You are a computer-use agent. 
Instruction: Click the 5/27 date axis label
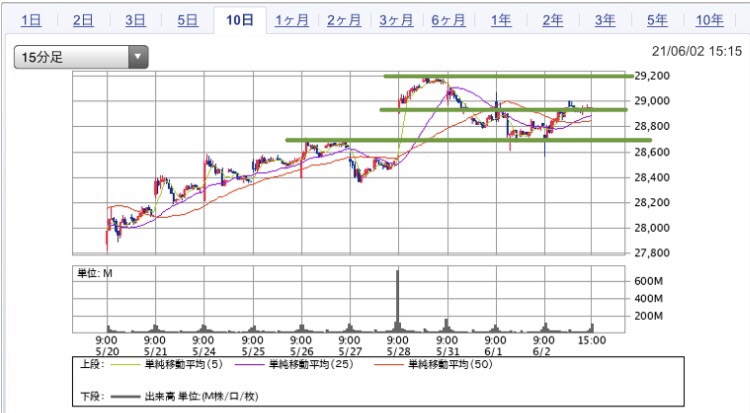350,351
